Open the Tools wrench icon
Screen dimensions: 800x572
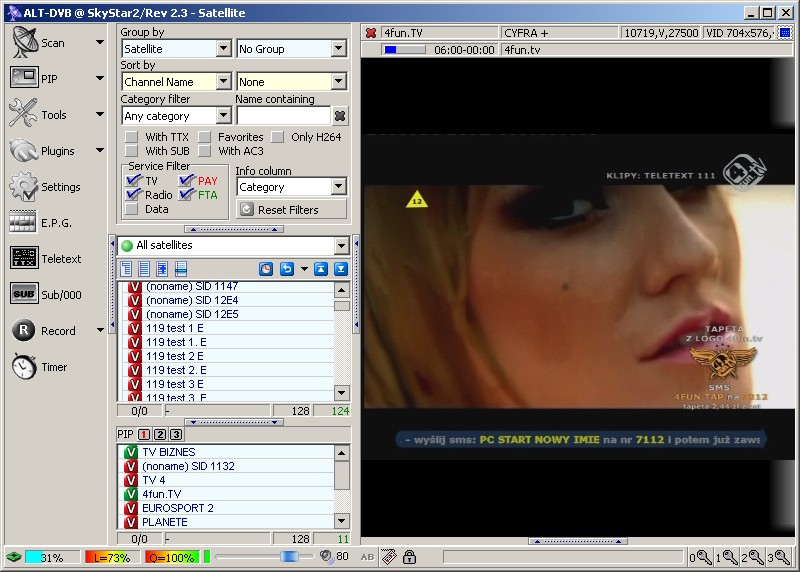pos(23,113)
